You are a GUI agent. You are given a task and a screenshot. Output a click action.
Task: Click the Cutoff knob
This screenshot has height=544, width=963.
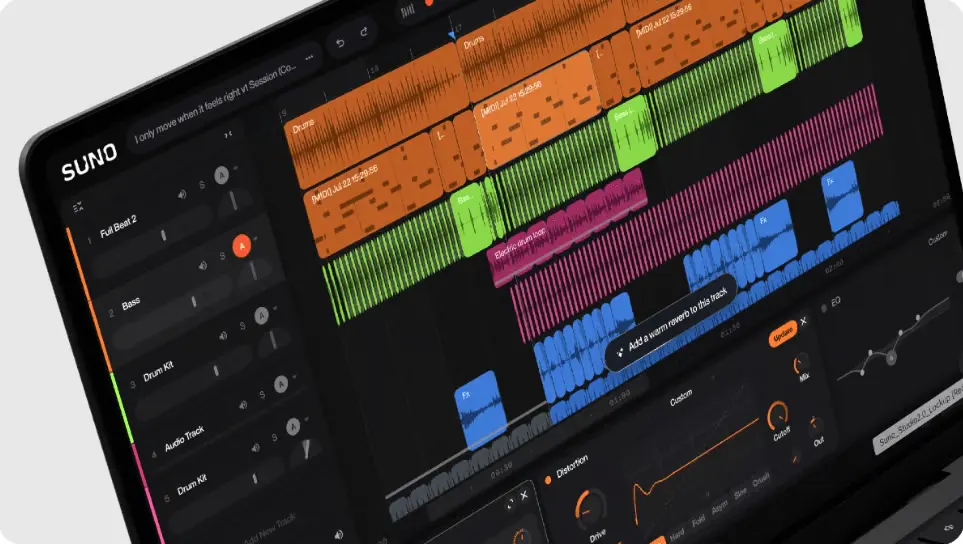click(x=778, y=414)
